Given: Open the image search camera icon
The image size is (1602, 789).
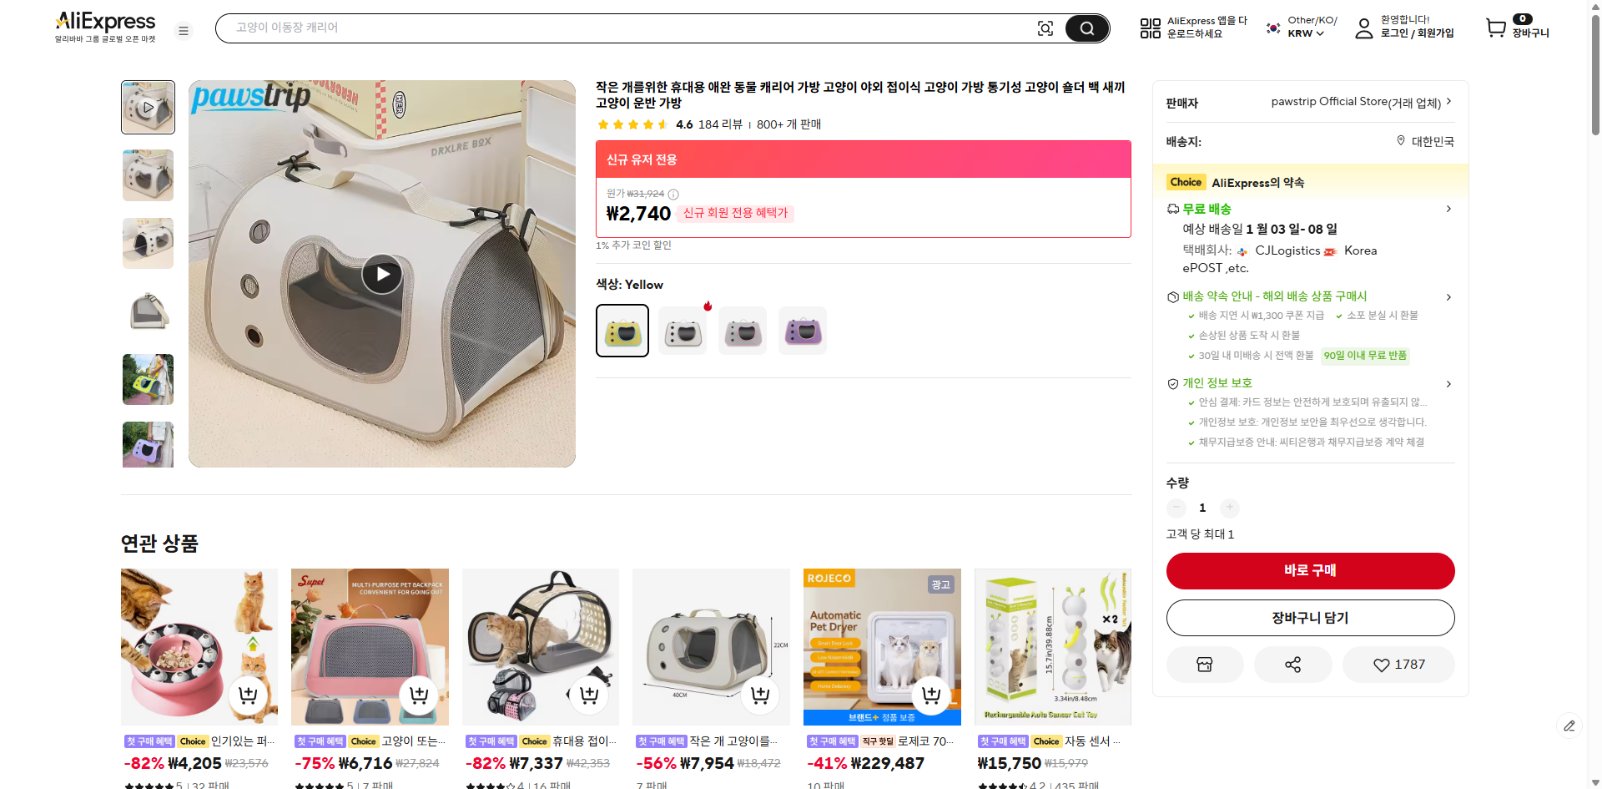Looking at the screenshot, I should click(1046, 29).
